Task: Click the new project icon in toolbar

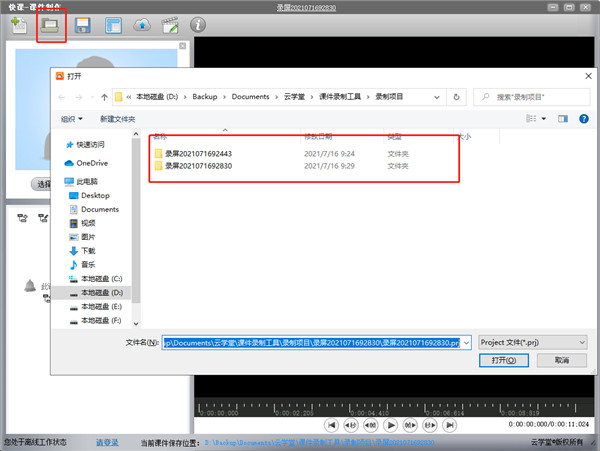Action: click(x=18, y=26)
